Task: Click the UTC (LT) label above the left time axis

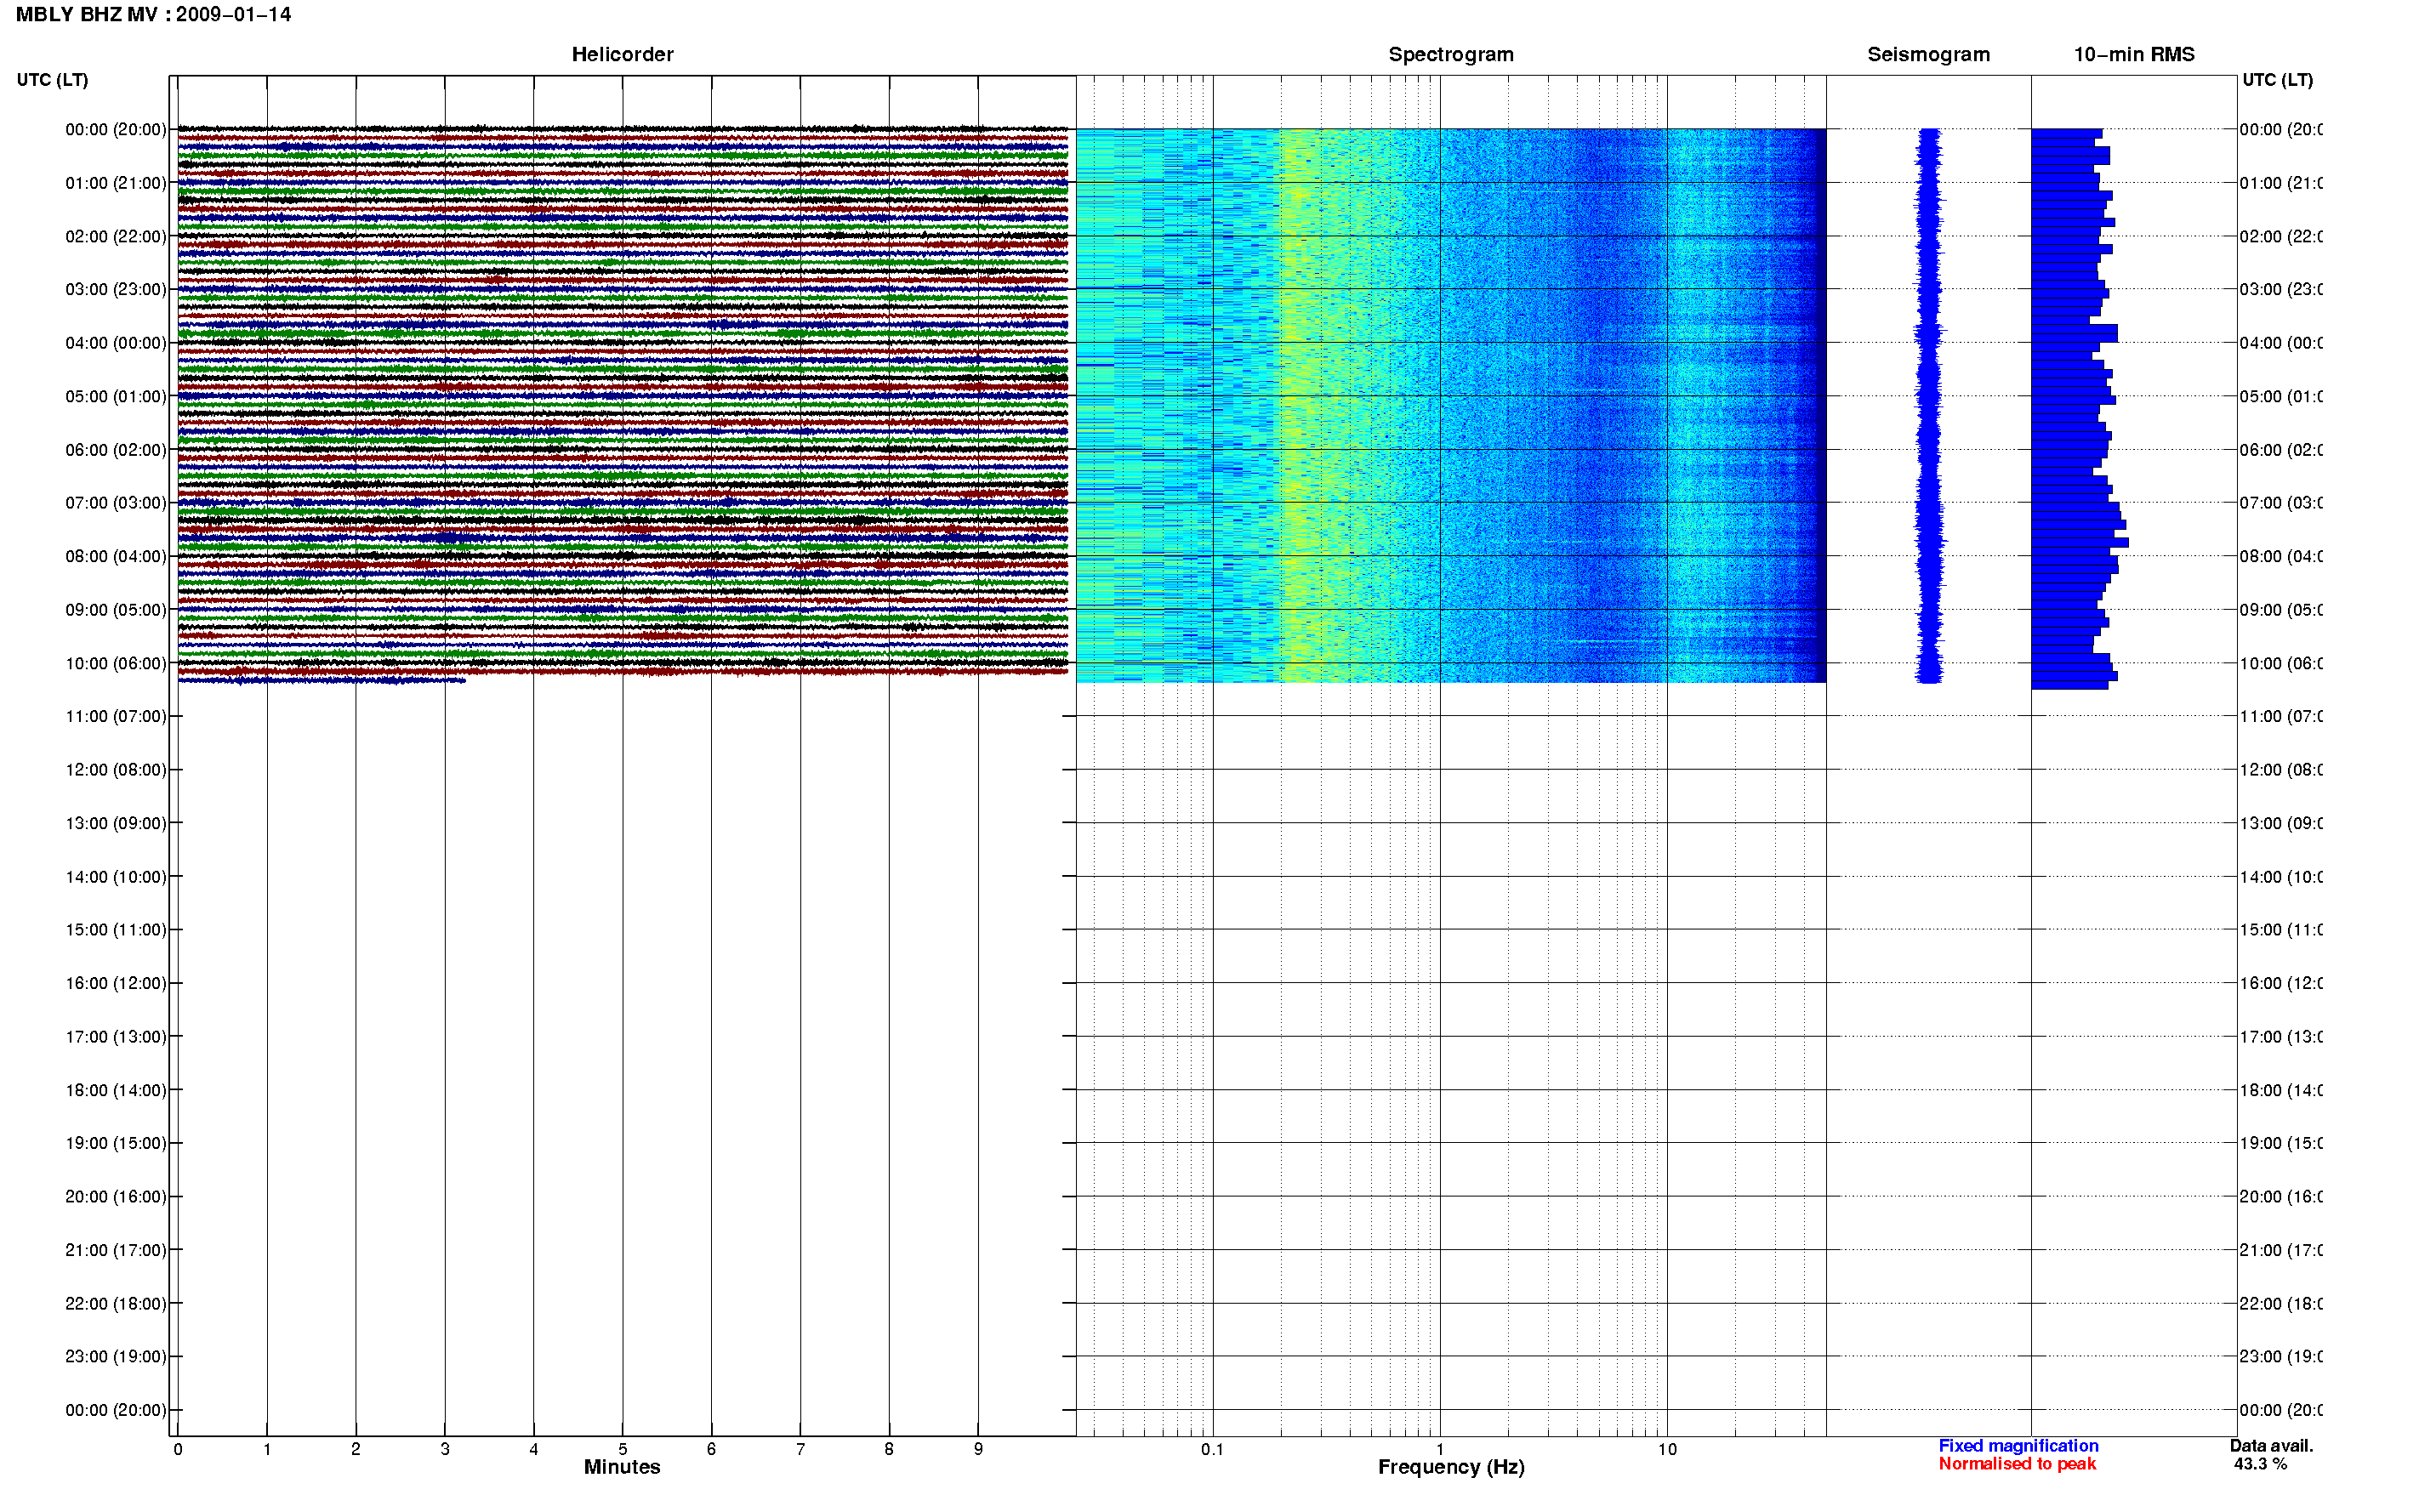Action: coord(52,80)
